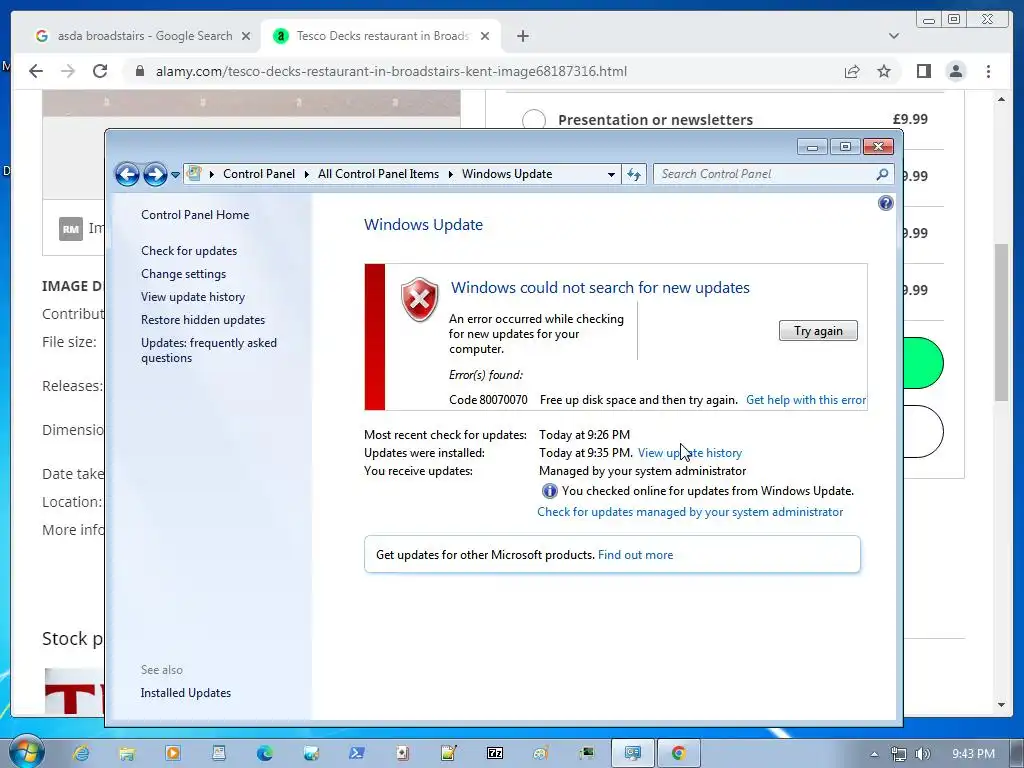Open a new Chrome tab

(522, 36)
